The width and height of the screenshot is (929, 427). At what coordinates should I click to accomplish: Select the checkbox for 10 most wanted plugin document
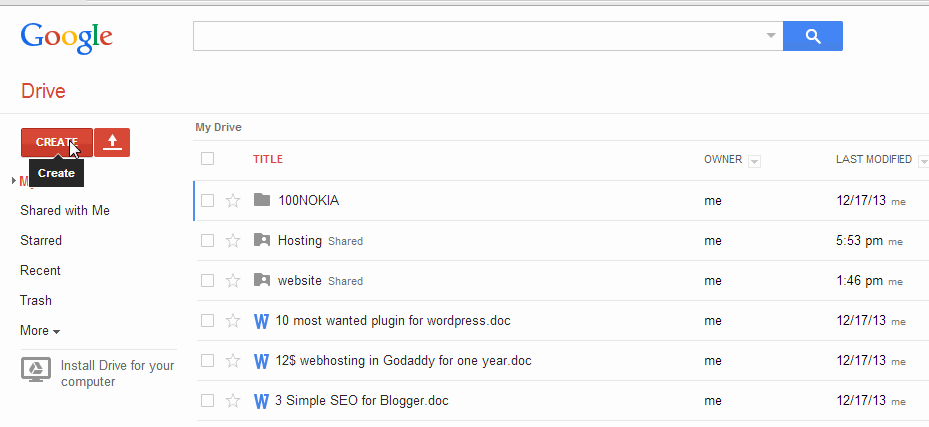click(x=207, y=320)
